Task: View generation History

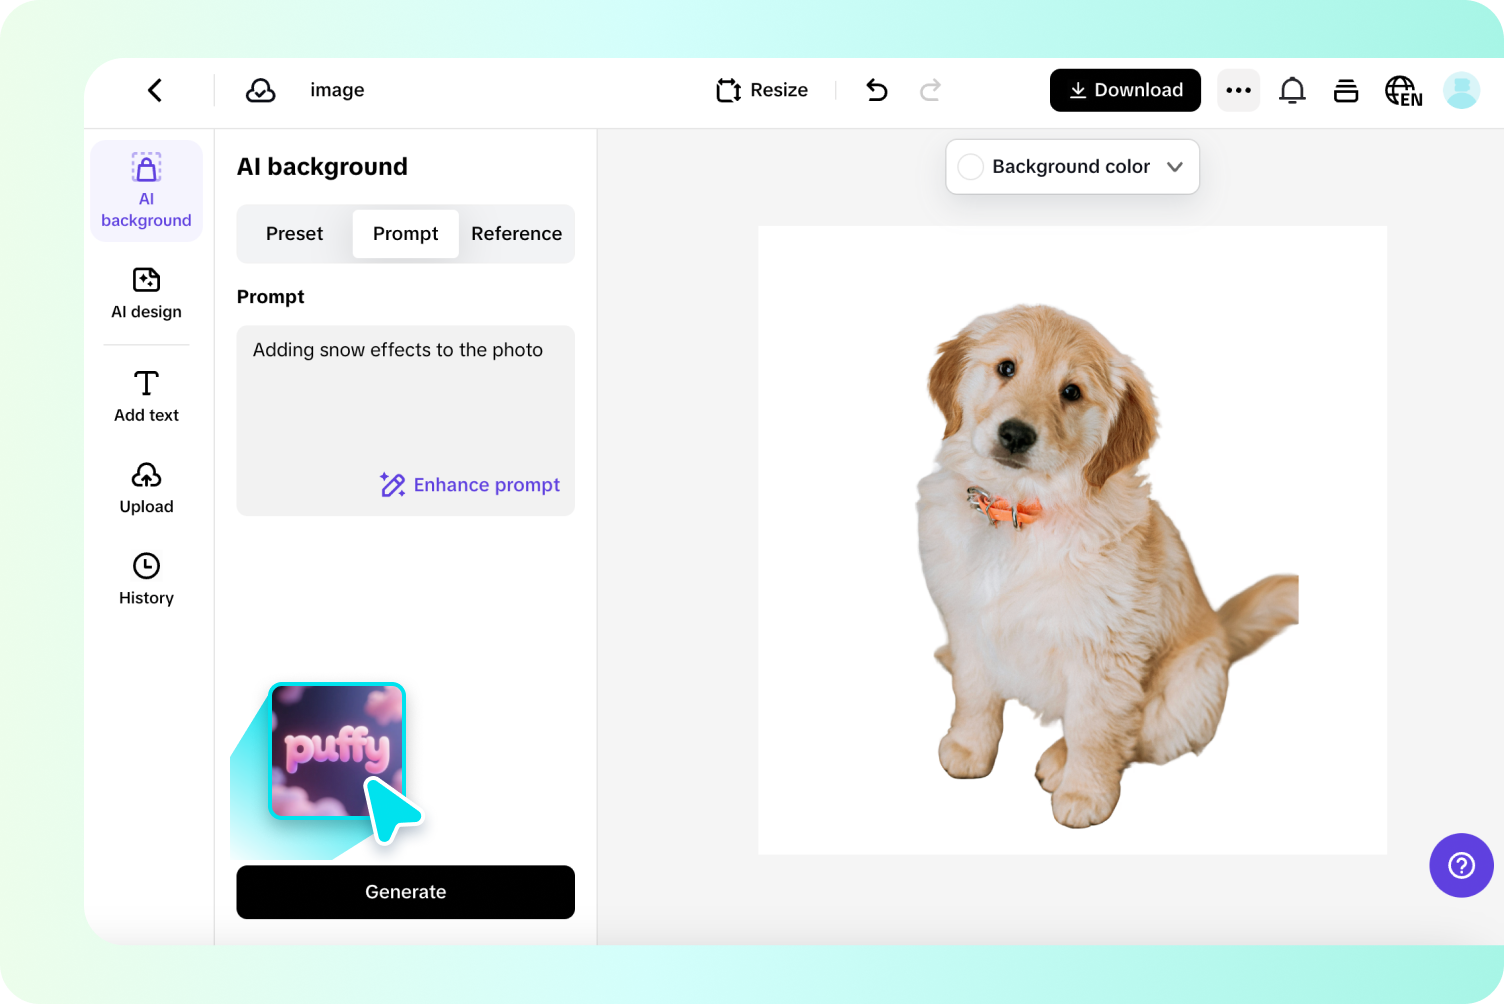Action: (146, 578)
